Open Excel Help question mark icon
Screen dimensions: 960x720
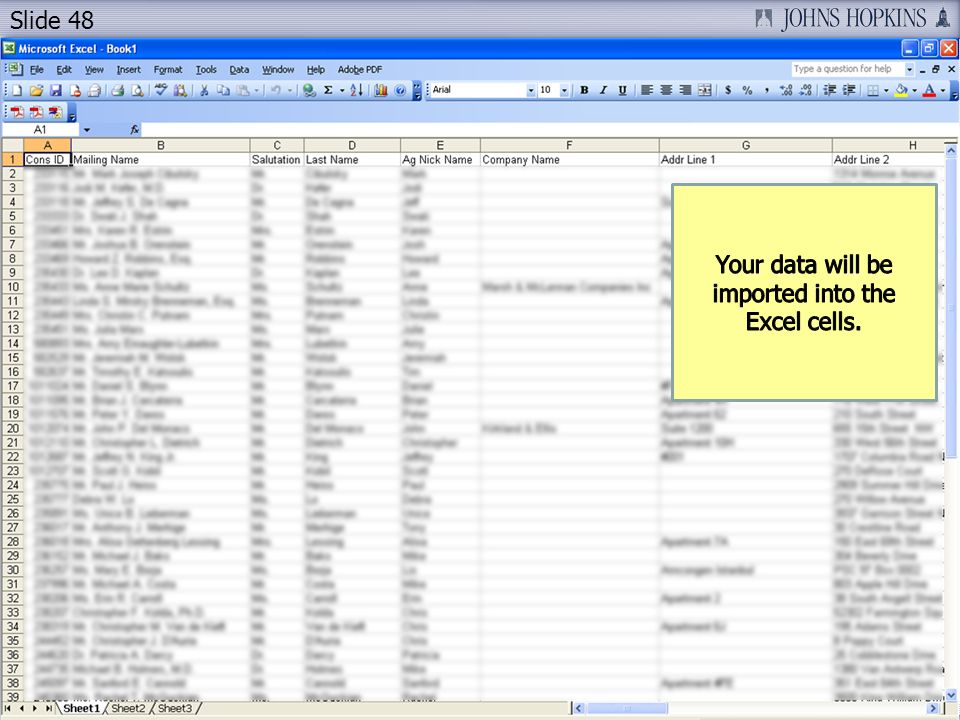[x=400, y=91]
